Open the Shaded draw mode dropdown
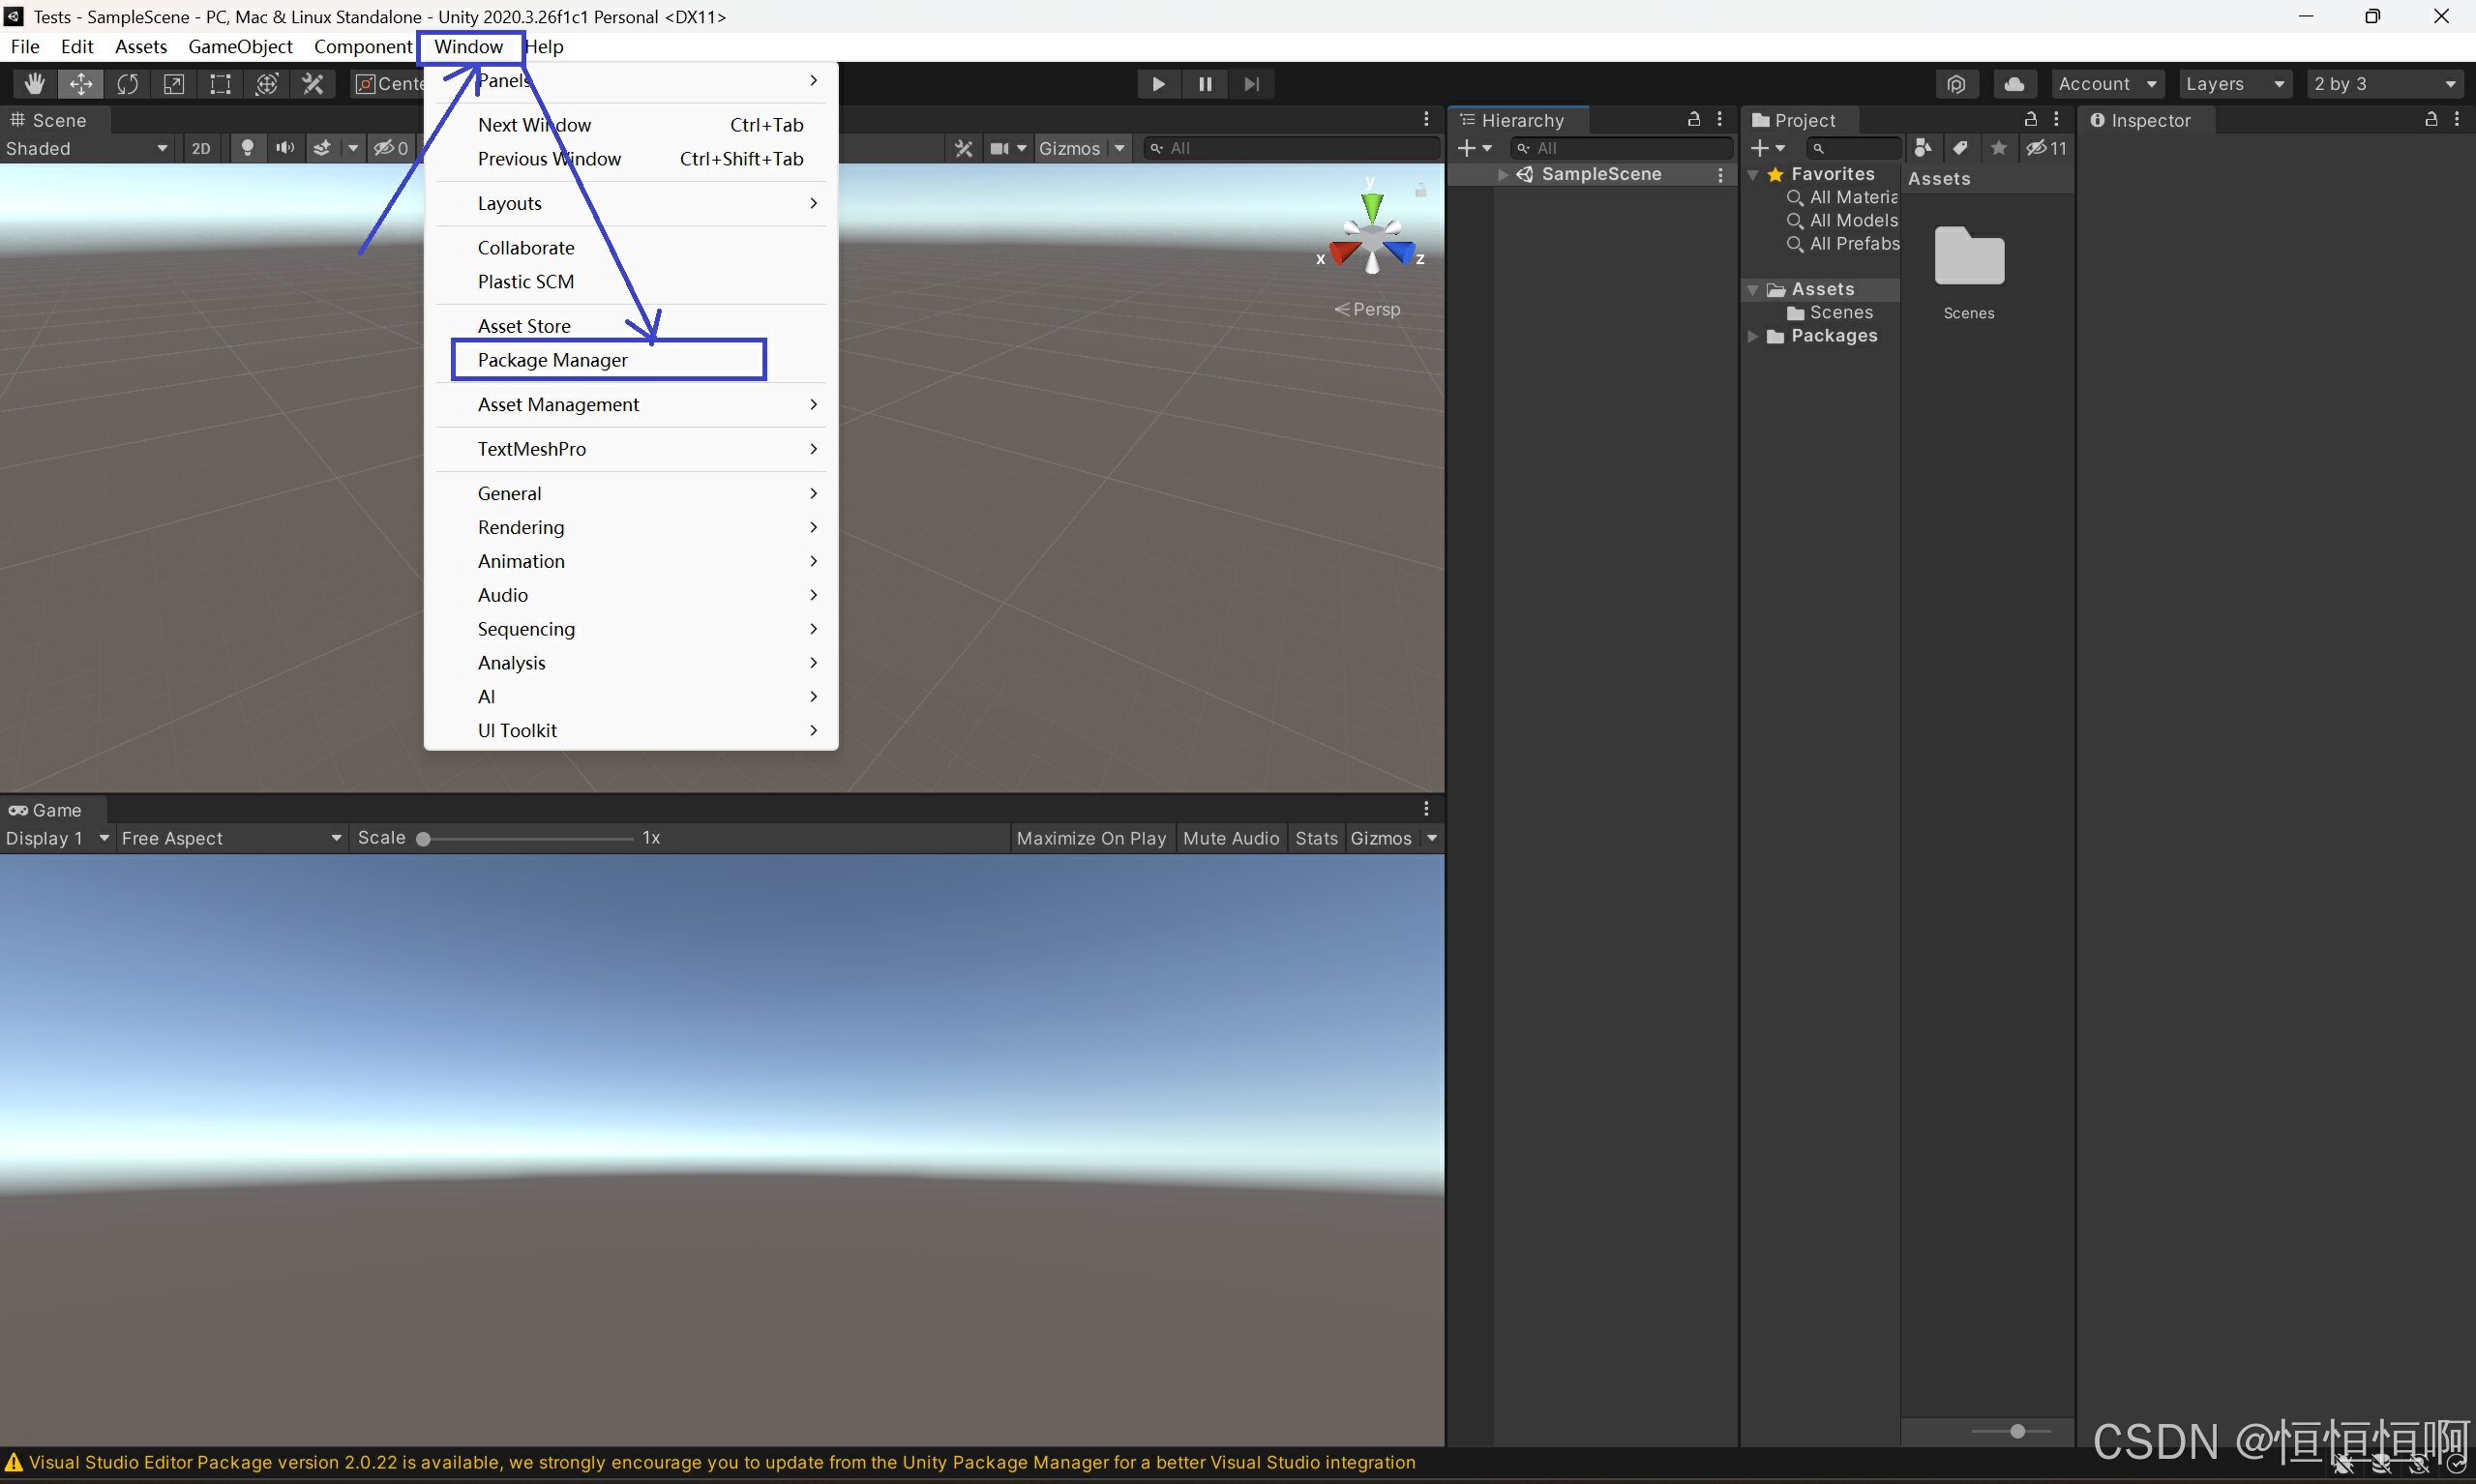This screenshot has height=1484, width=2476. point(86,148)
